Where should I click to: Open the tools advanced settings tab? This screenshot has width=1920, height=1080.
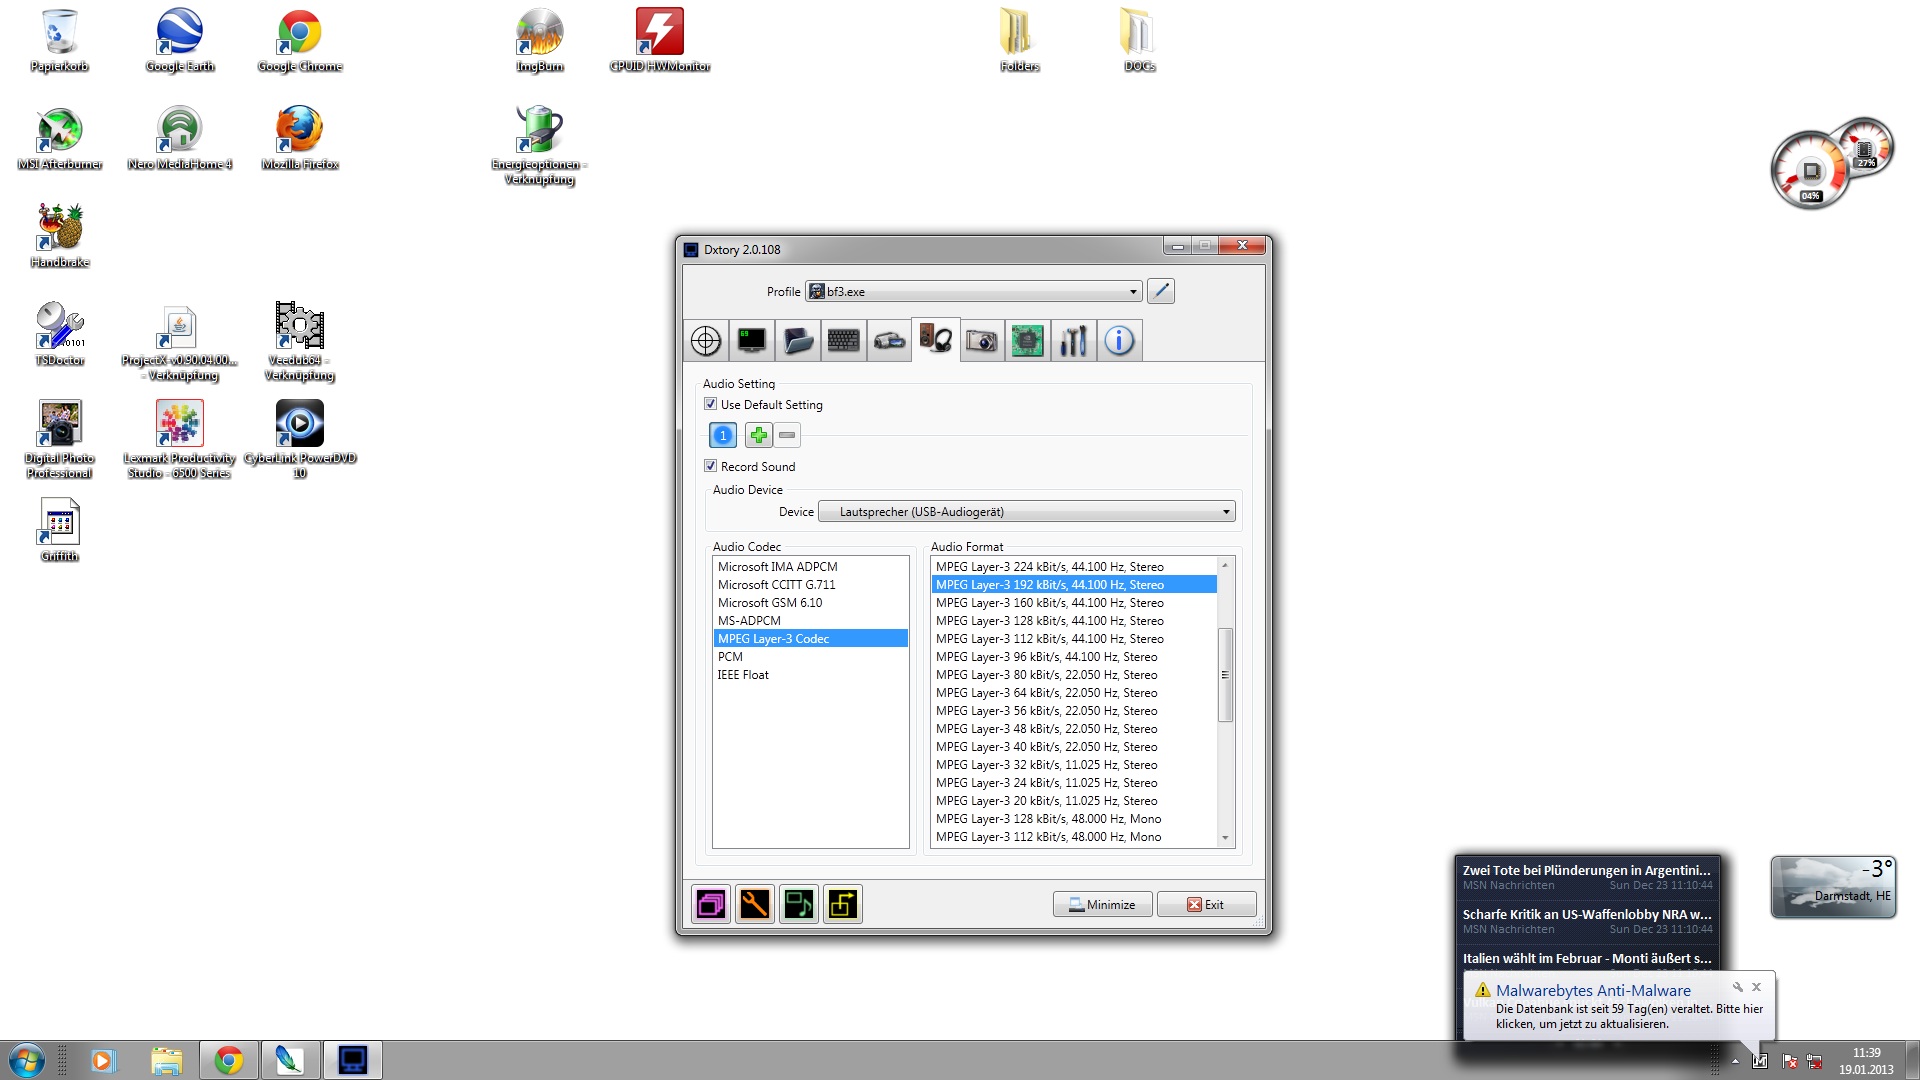point(1073,341)
